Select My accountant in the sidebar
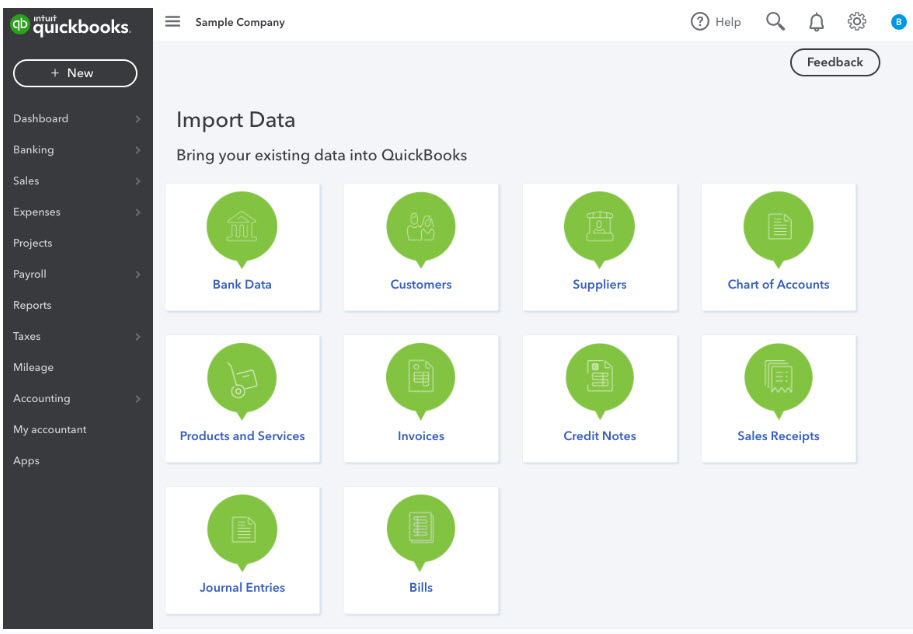Image resolution: width=913 pixels, height=634 pixels. pos(49,430)
